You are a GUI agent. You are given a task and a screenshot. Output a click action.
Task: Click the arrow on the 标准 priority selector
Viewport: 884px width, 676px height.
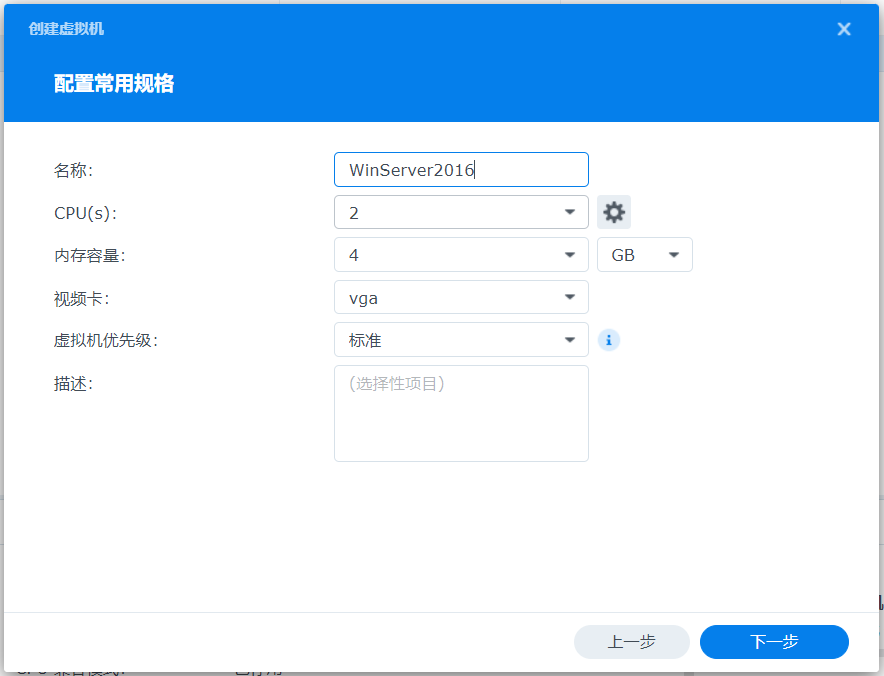pos(571,340)
